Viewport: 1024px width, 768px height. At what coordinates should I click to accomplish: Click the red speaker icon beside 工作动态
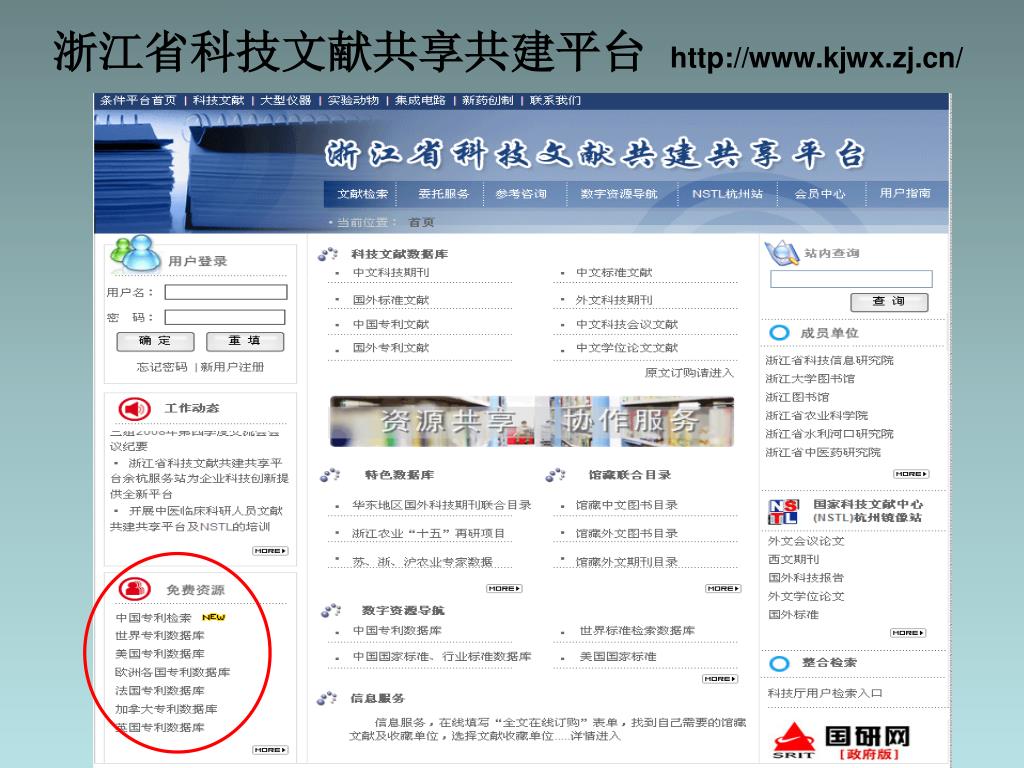(x=135, y=409)
